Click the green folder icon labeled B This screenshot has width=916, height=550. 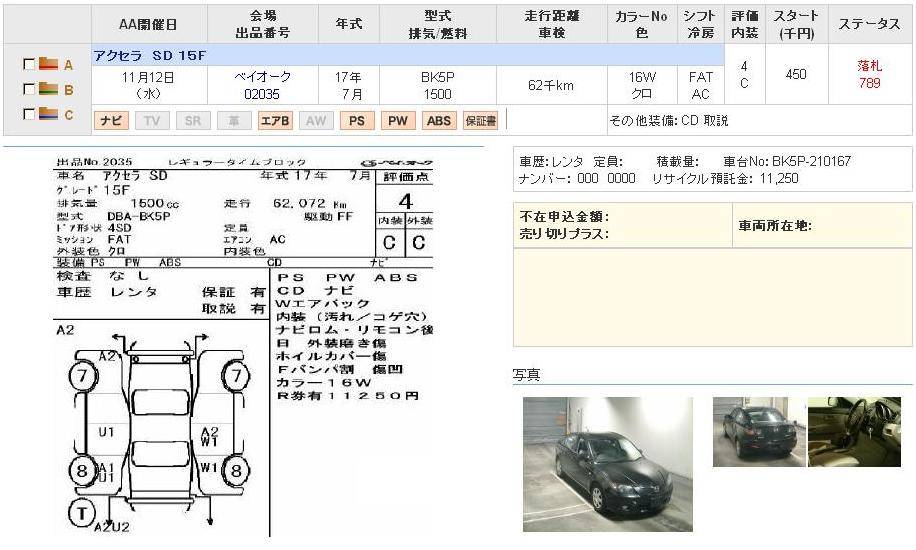[48, 89]
